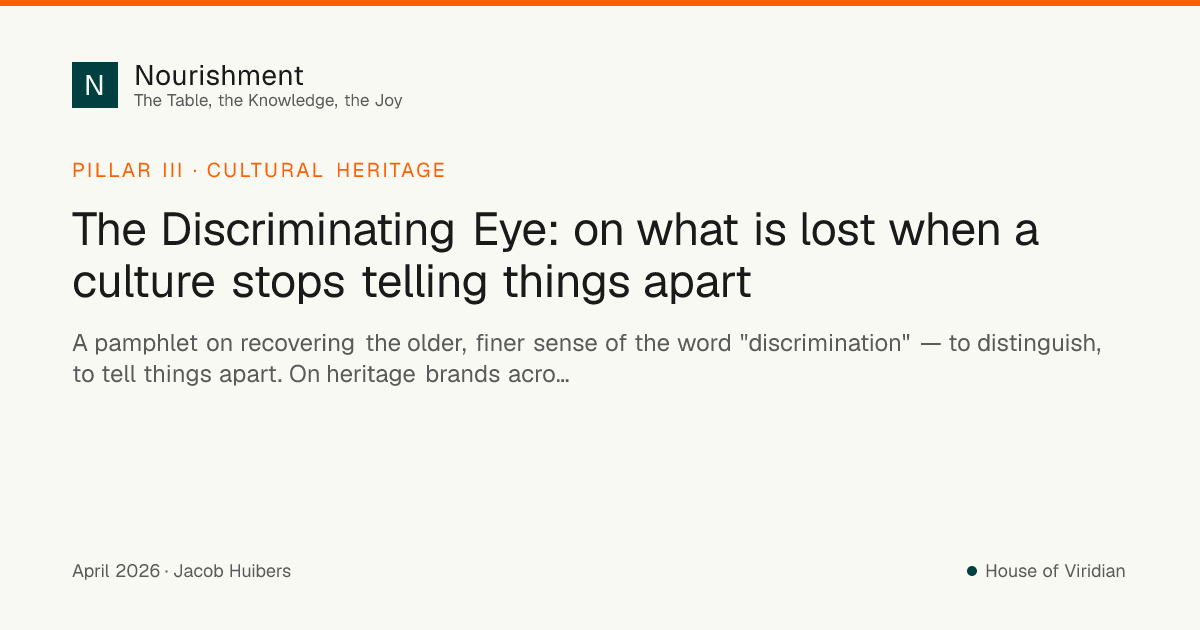Open the CULTURAL HERITAGE category label
1200x630 pixels.
click(x=326, y=170)
